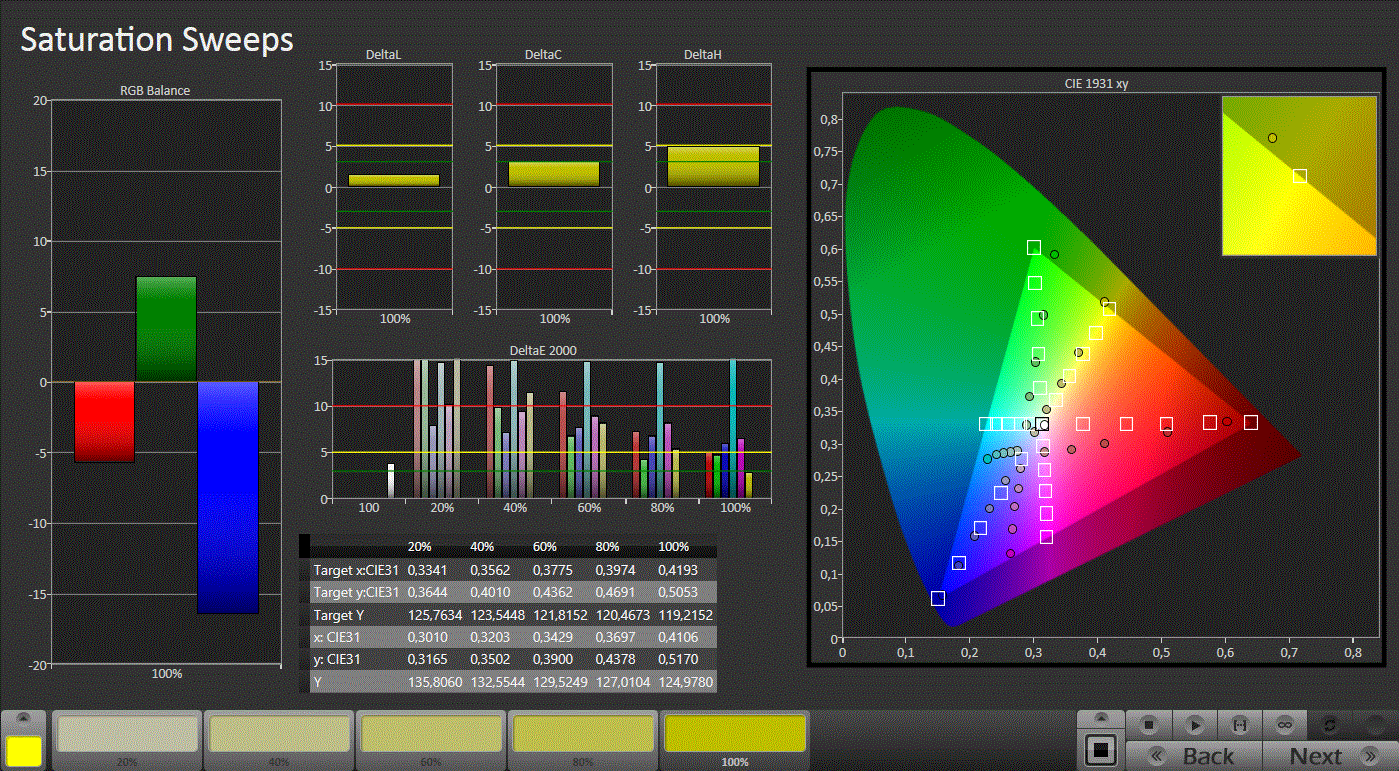Go Back to the previous page
This screenshot has height=771, width=1399.
point(1194,756)
